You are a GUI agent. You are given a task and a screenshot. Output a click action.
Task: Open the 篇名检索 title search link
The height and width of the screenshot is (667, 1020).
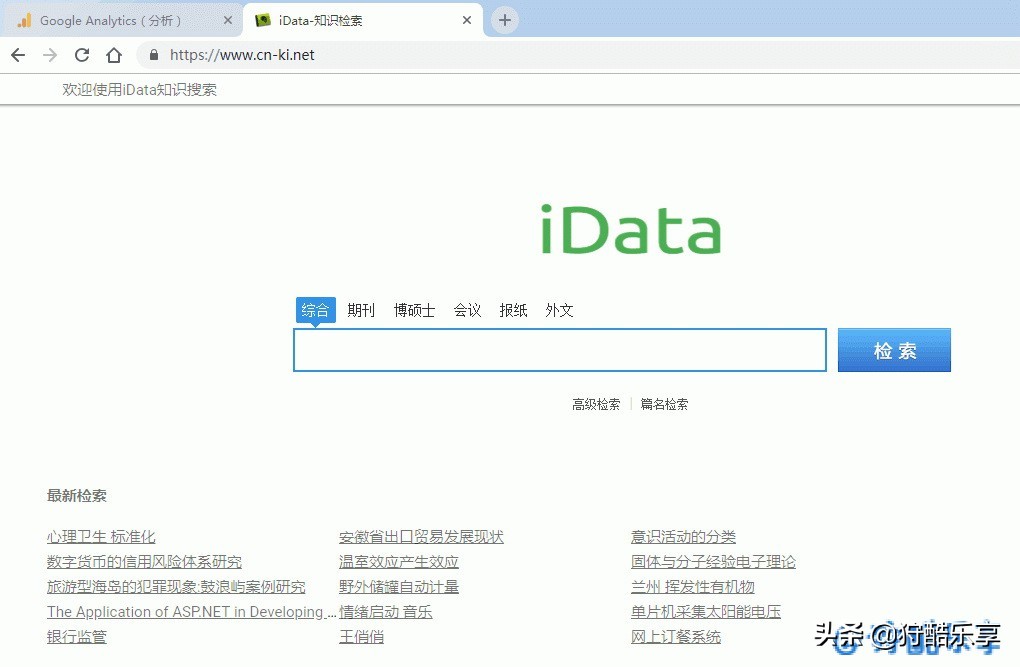664,404
